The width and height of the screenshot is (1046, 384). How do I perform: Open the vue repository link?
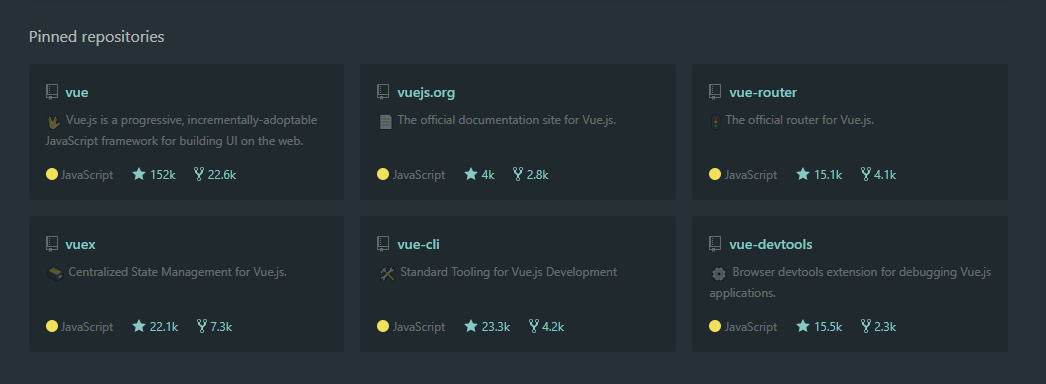pos(77,93)
